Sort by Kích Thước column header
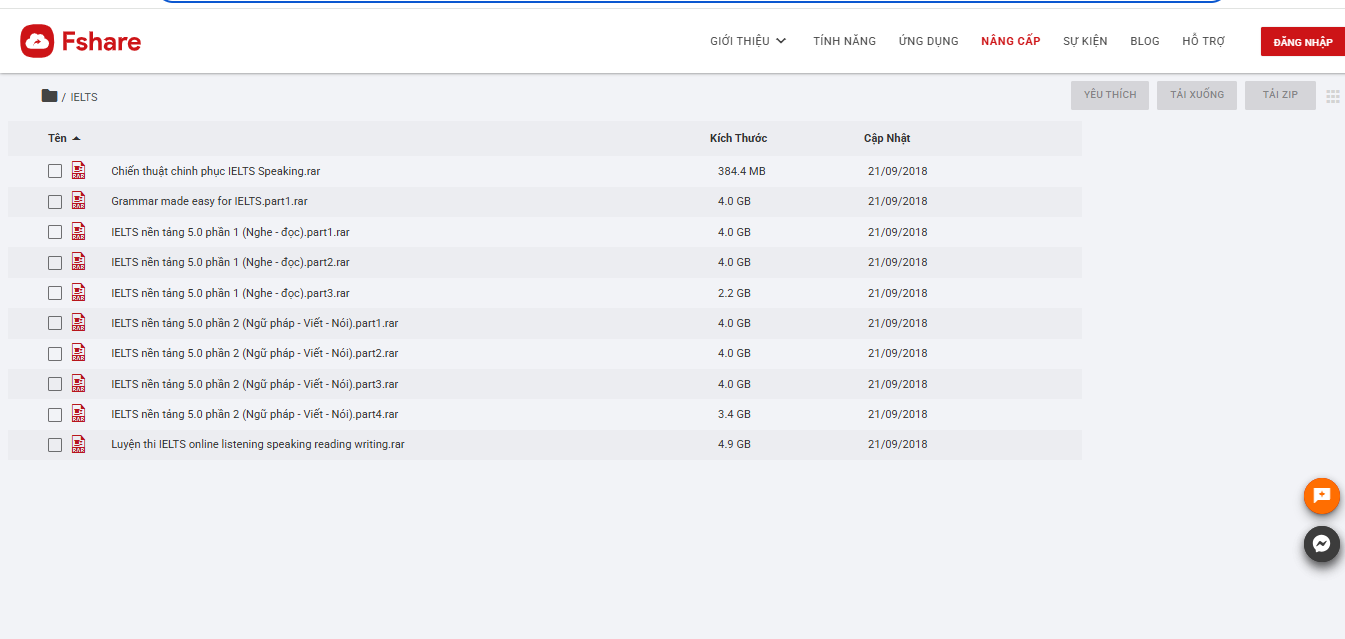 738,138
